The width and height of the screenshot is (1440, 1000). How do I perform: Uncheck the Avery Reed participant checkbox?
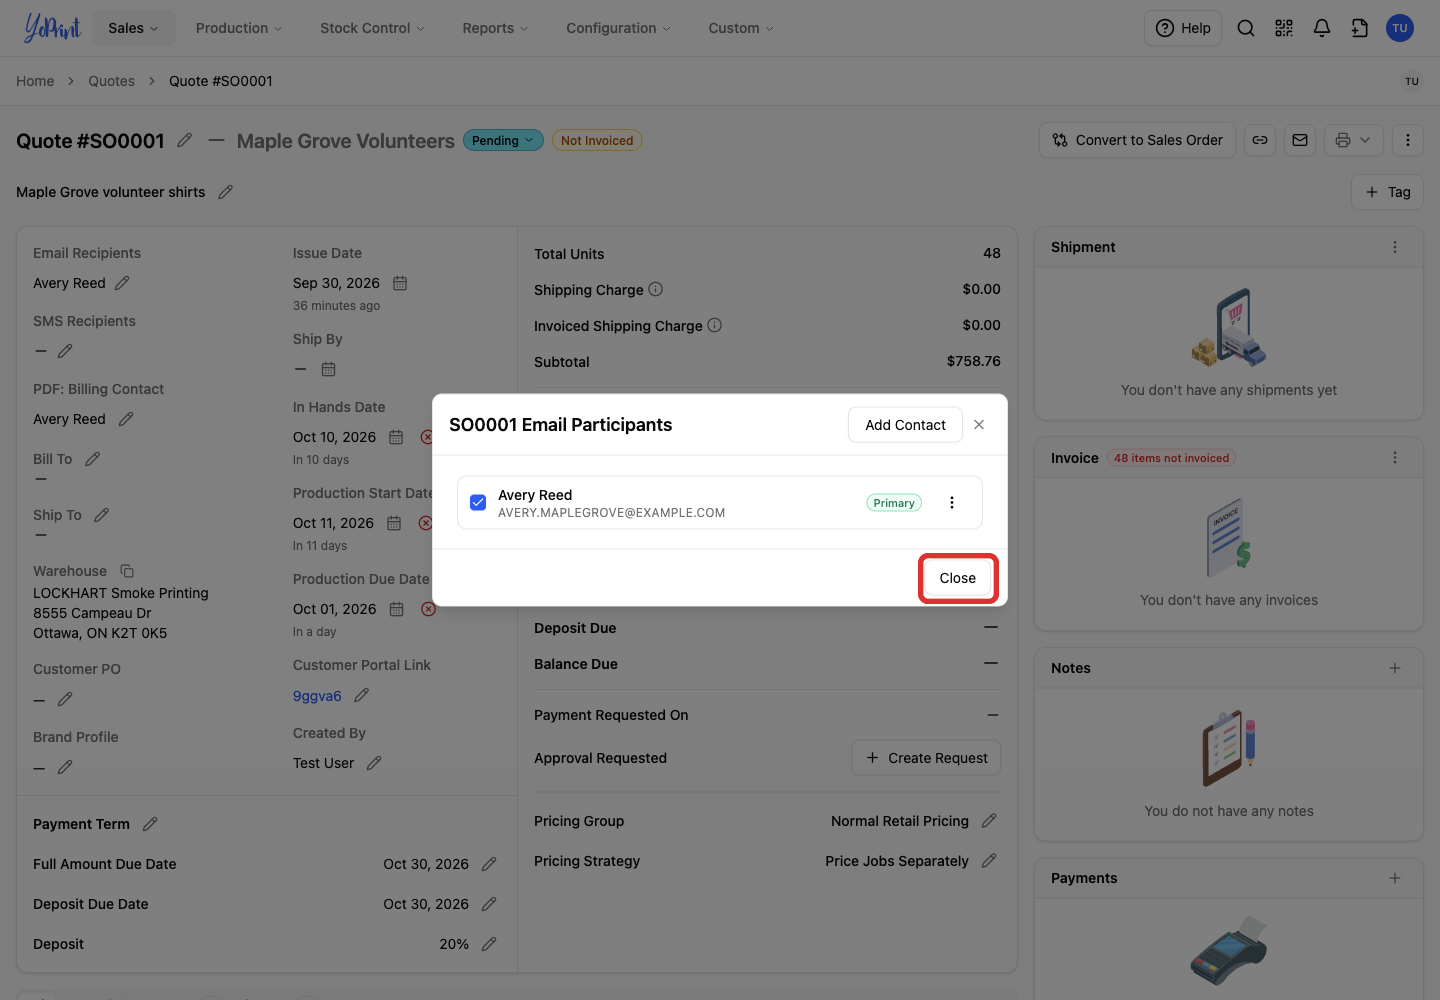pos(478,502)
